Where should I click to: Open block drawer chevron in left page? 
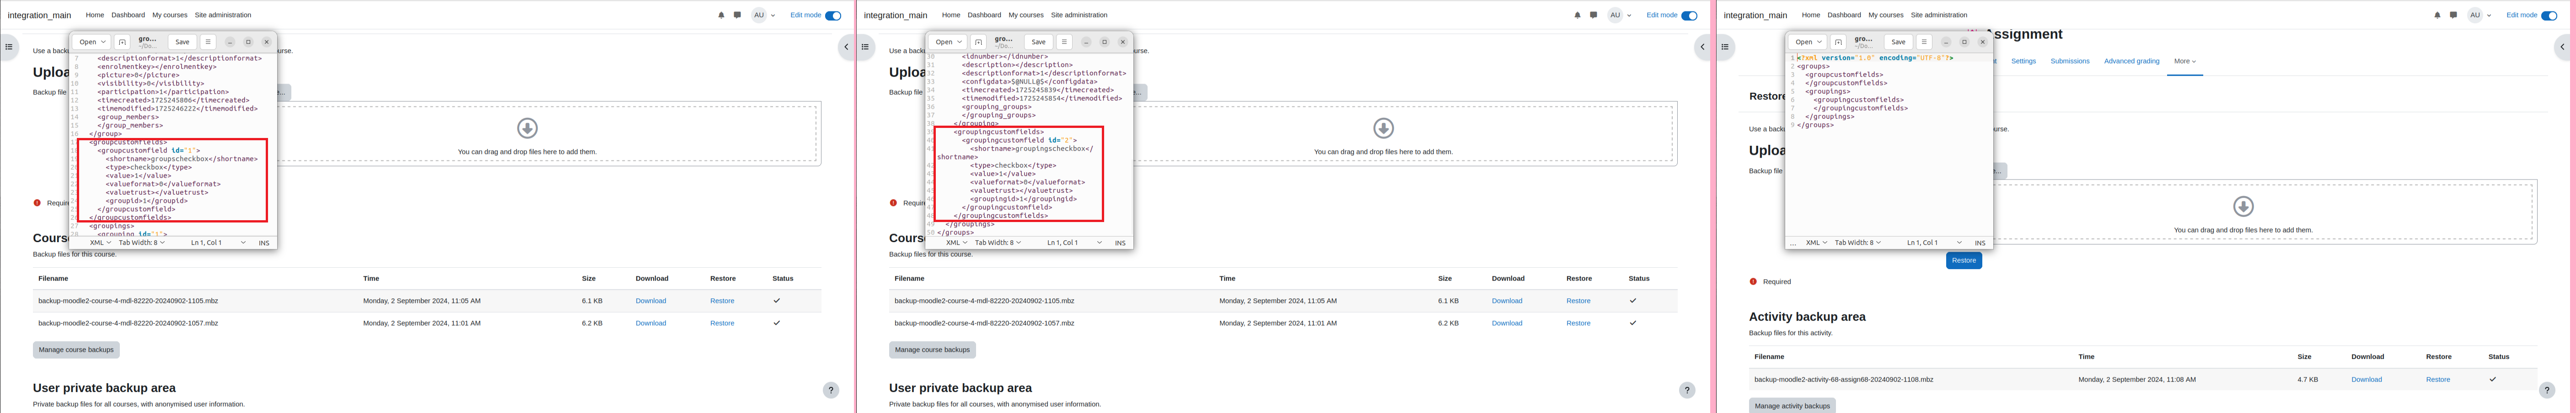click(x=846, y=47)
